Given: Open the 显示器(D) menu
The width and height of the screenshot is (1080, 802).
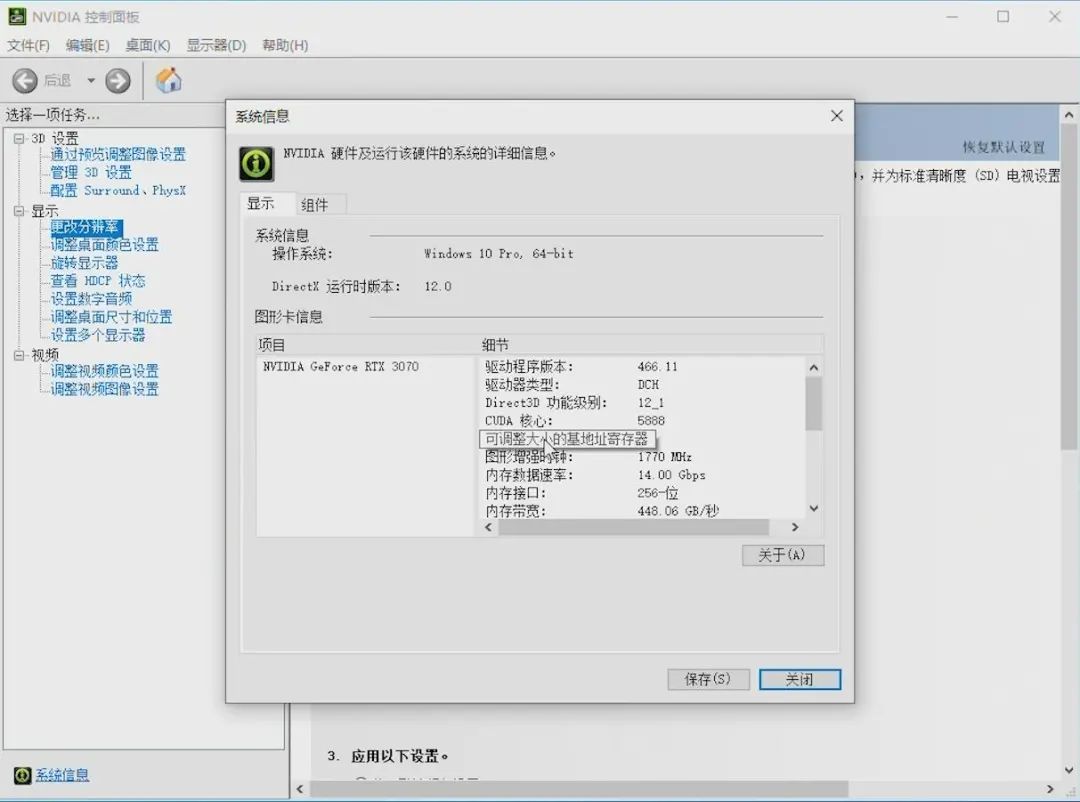Looking at the screenshot, I should (x=216, y=45).
